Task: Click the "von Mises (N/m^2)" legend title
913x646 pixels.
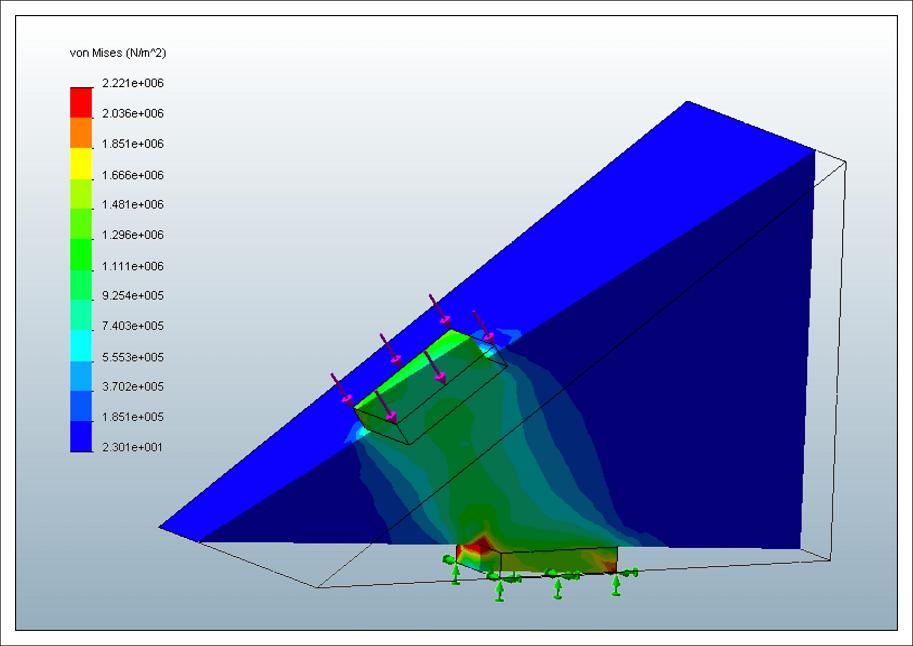Action: tap(118, 53)
